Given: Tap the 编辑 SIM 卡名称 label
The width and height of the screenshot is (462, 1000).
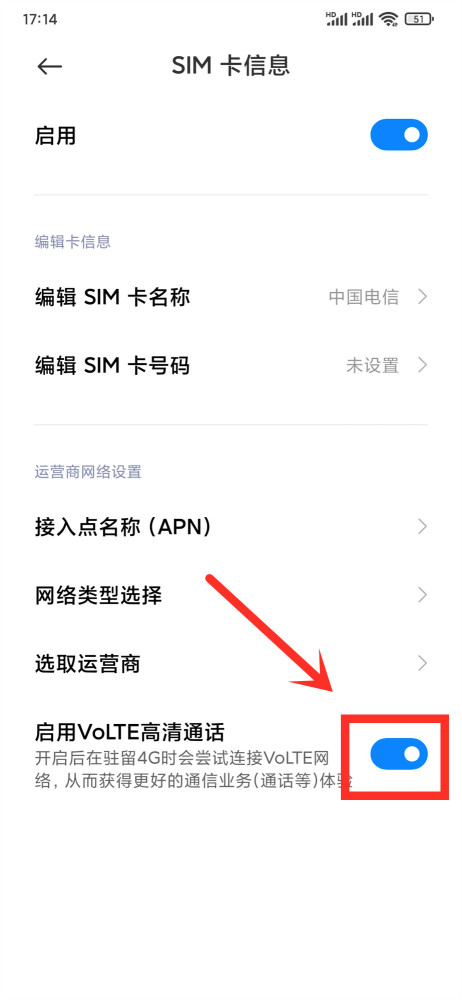Looking at the screenshot, I should pyautogui.click(x=112, y=297).
